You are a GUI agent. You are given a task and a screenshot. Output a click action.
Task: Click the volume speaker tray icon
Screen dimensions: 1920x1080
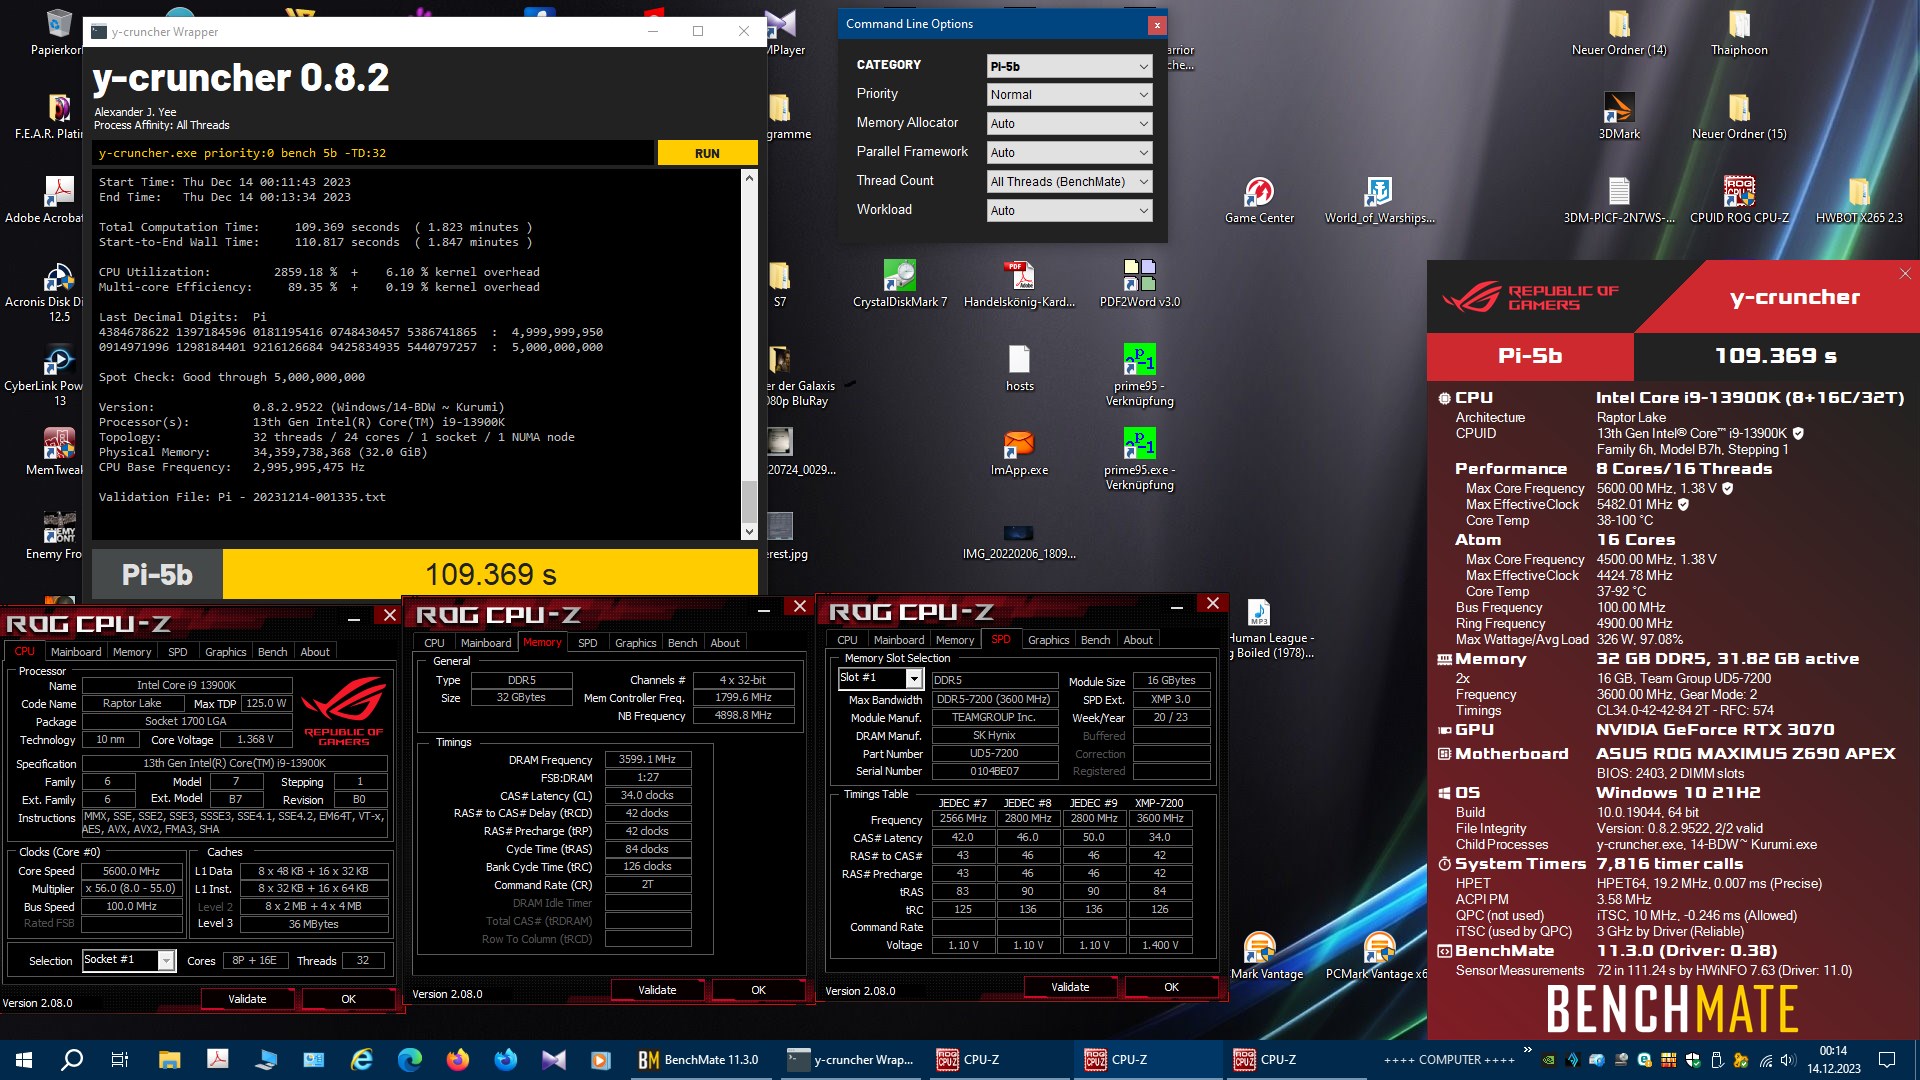tap(1789, 1060)
